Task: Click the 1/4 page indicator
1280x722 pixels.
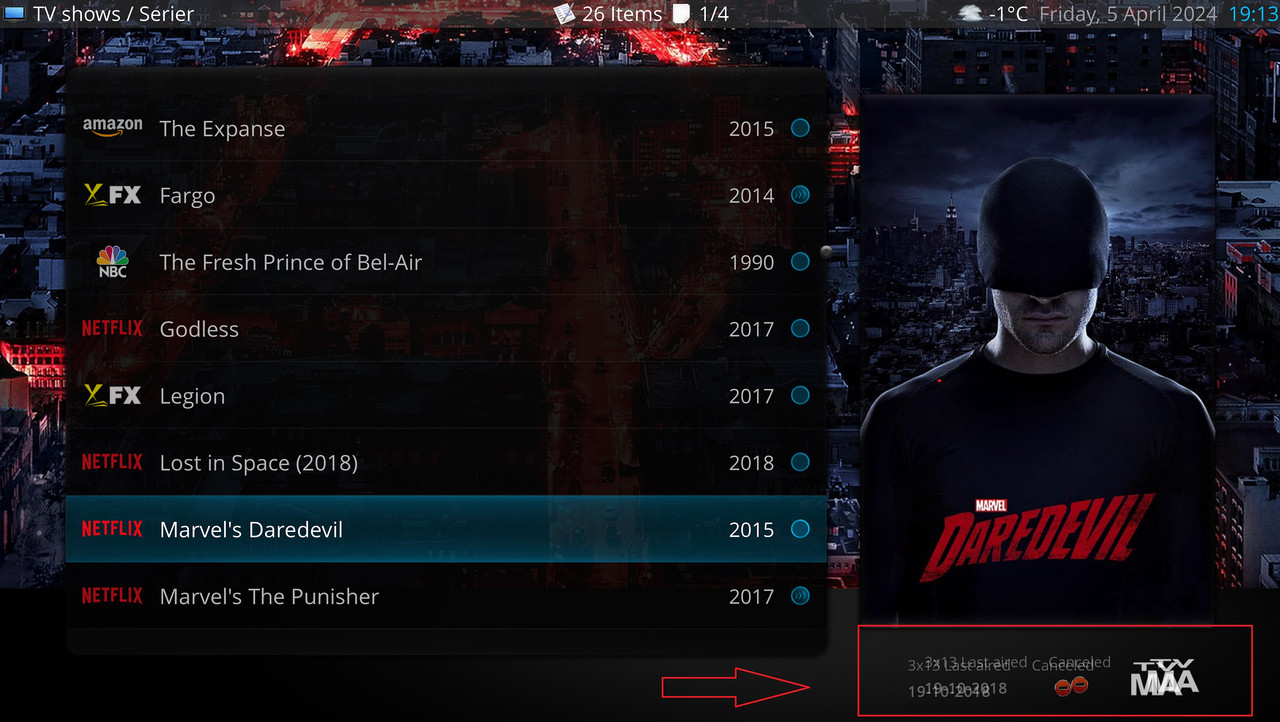Action: click(714, 14)
